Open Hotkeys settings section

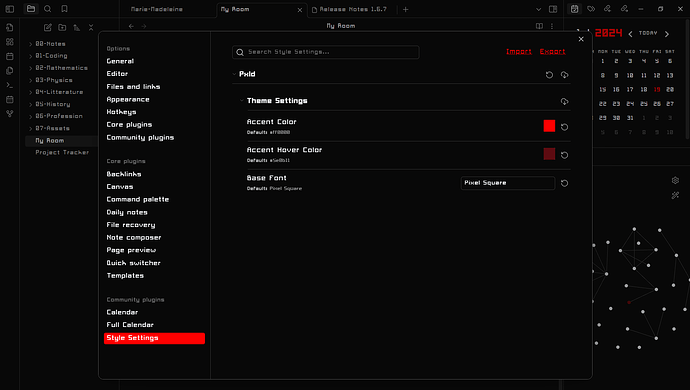click(x=121, y=112)
